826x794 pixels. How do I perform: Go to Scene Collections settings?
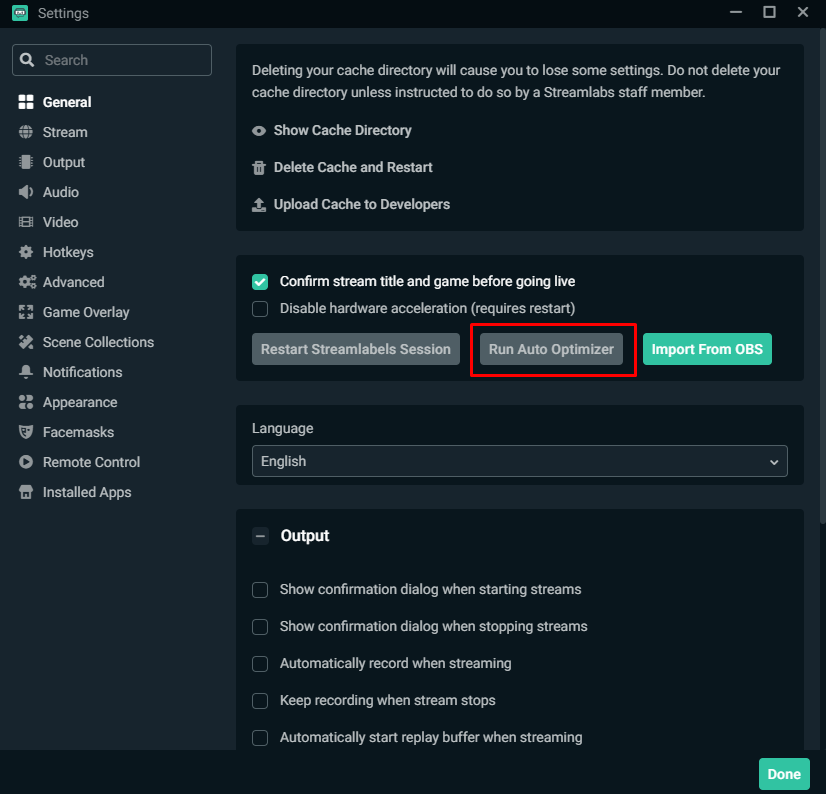(98, 342)
